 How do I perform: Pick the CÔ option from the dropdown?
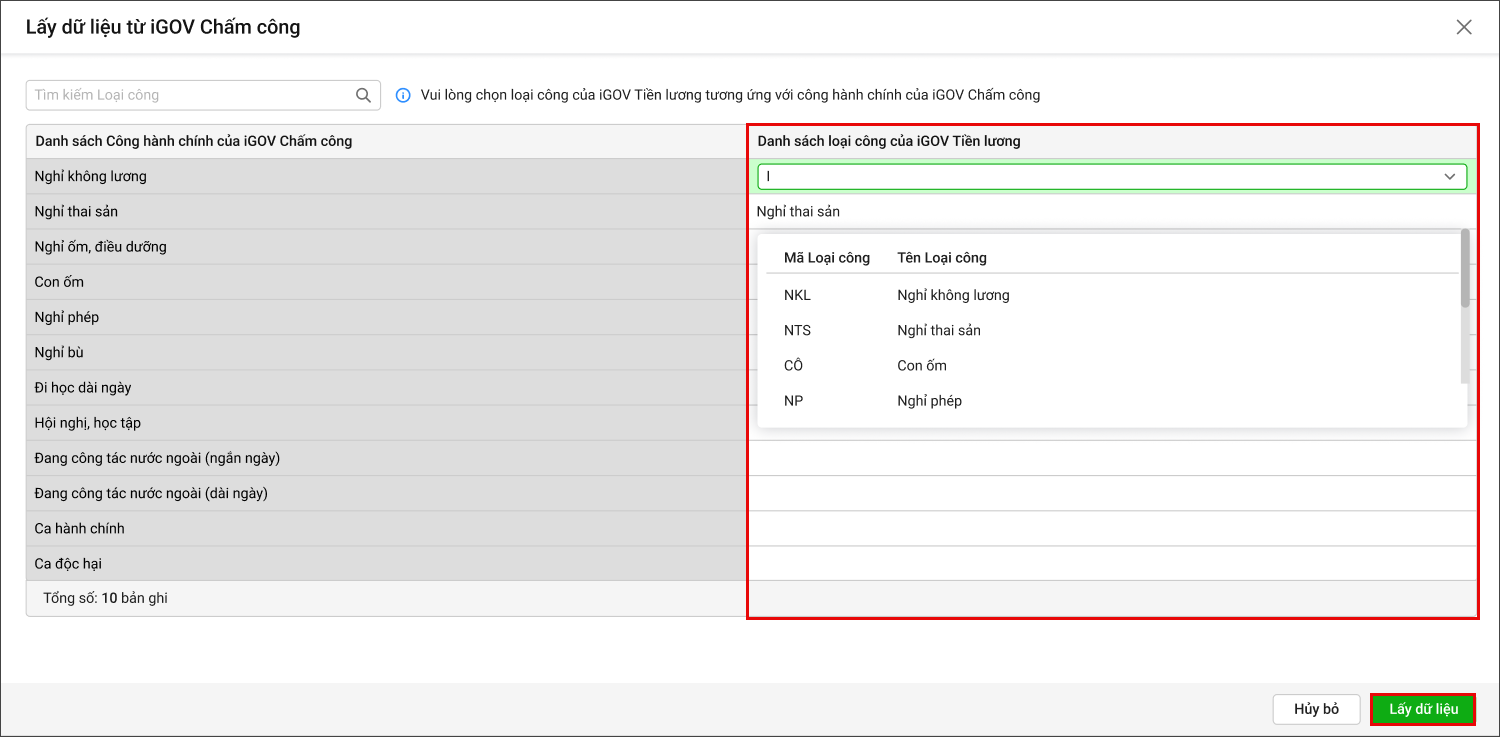coord(1112,365)
